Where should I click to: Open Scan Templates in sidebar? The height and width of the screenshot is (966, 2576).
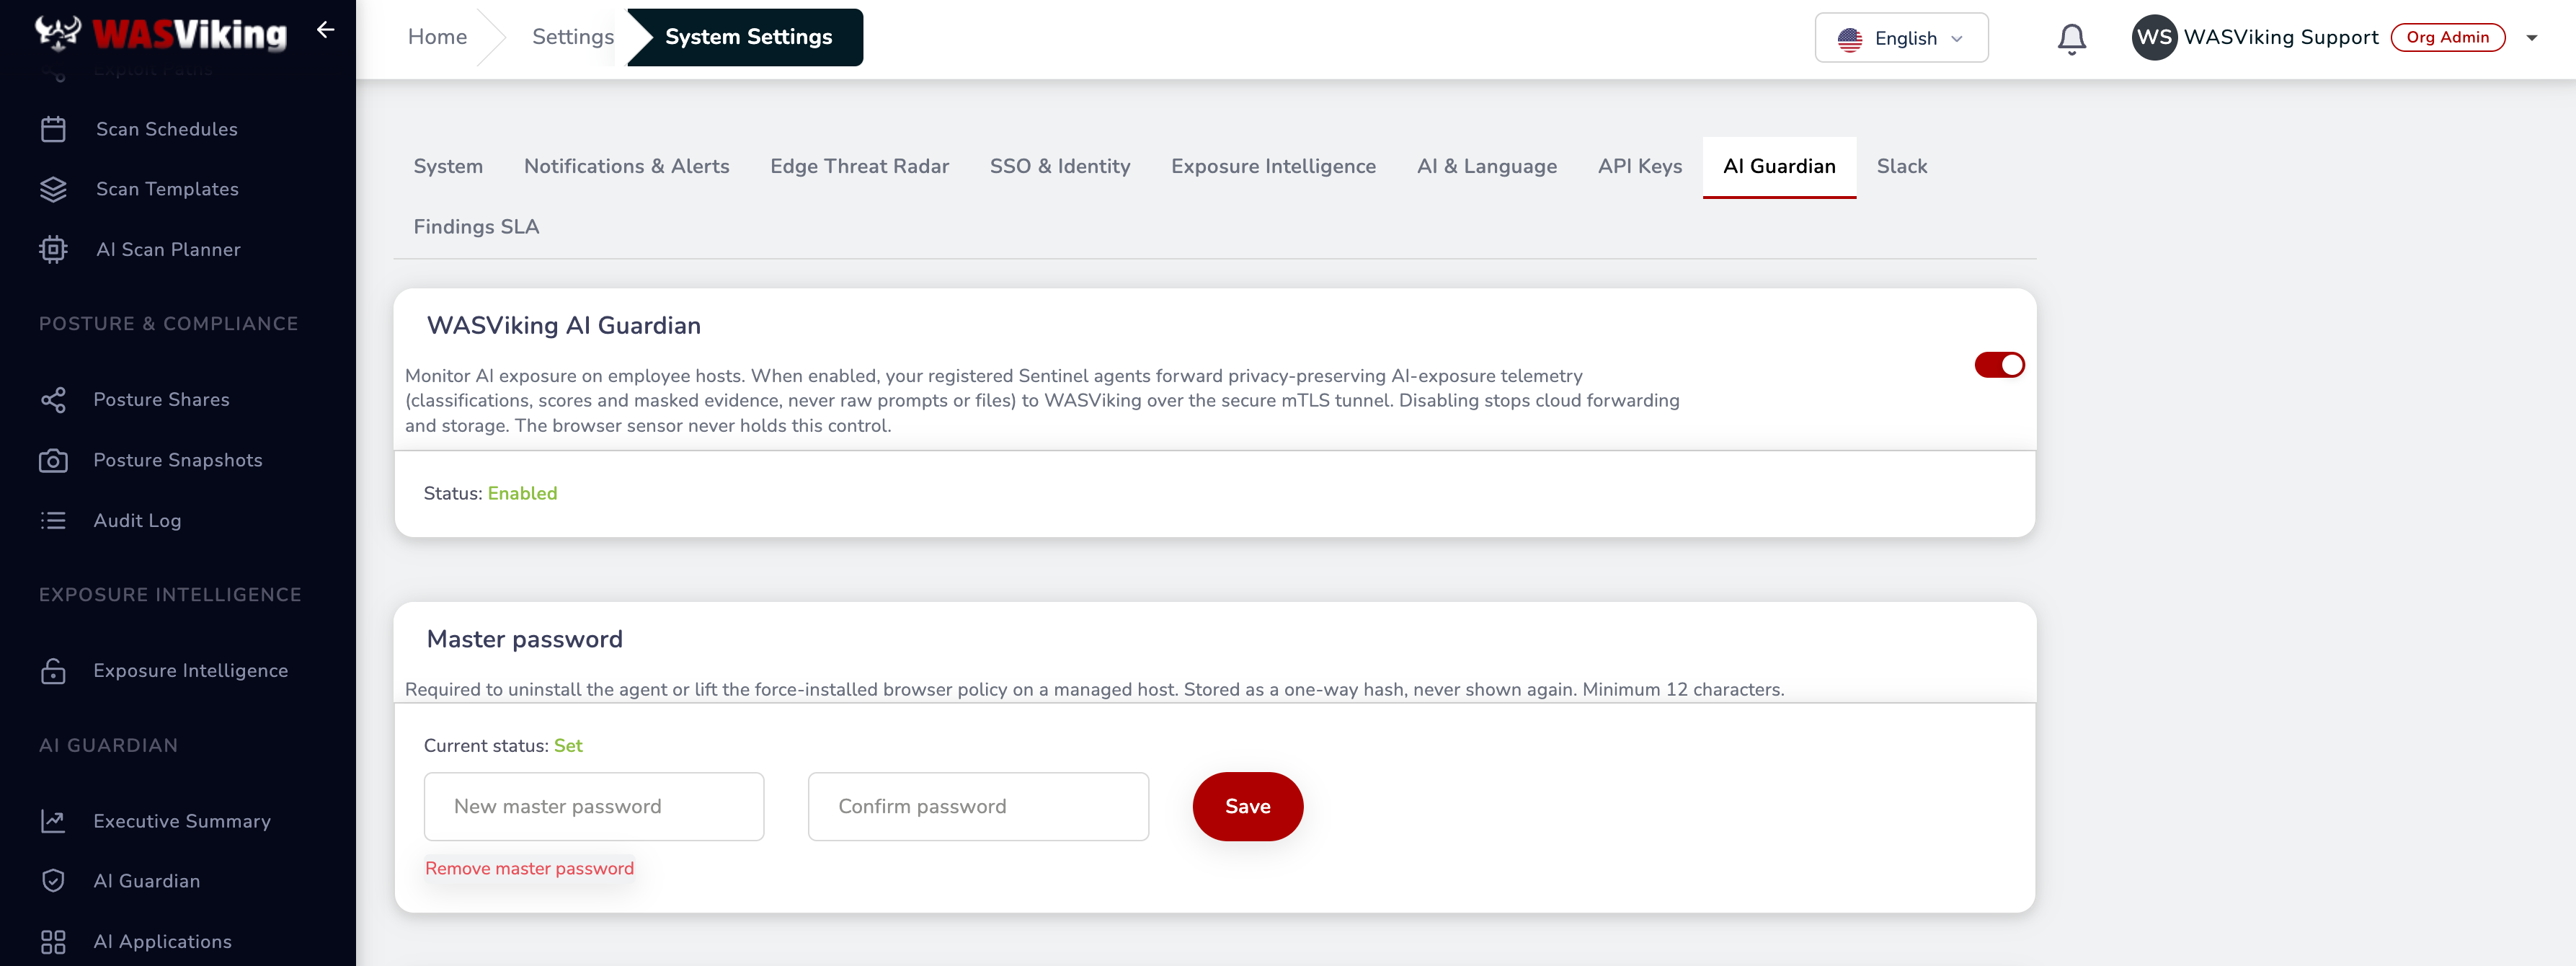[x=167, y=189]
